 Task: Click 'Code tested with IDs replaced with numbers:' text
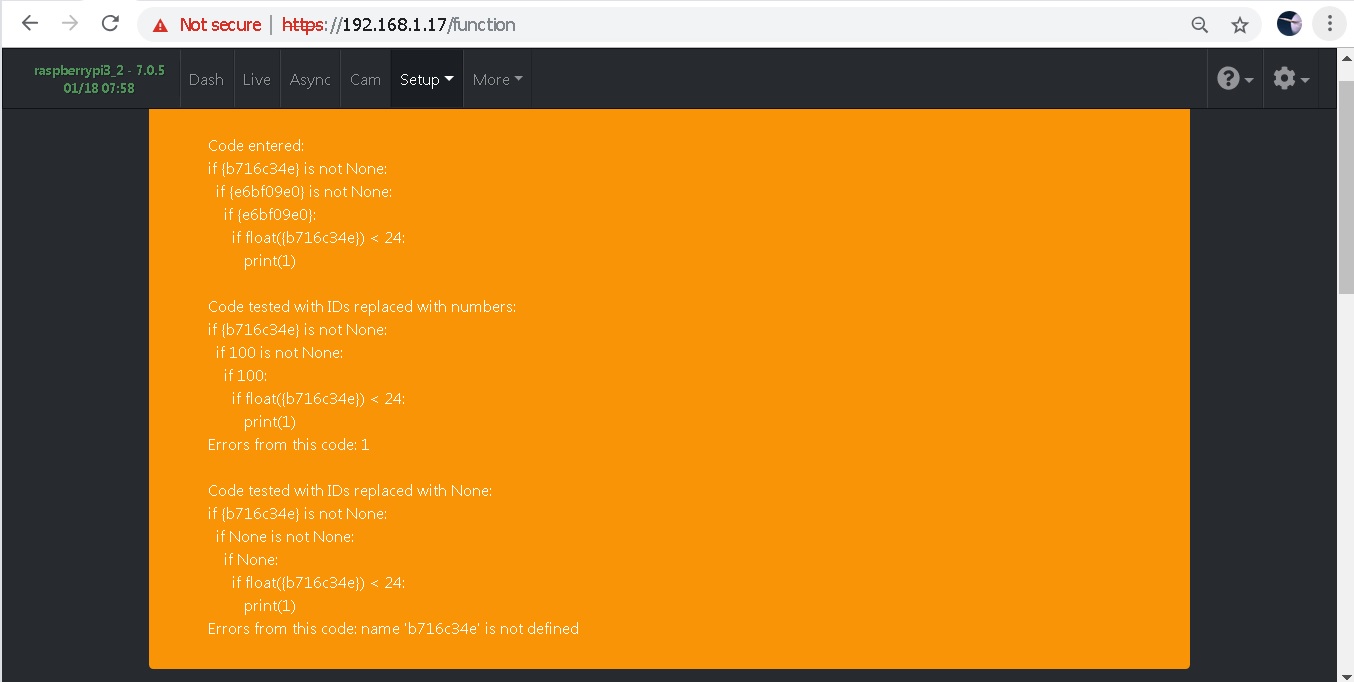[362, 307]
